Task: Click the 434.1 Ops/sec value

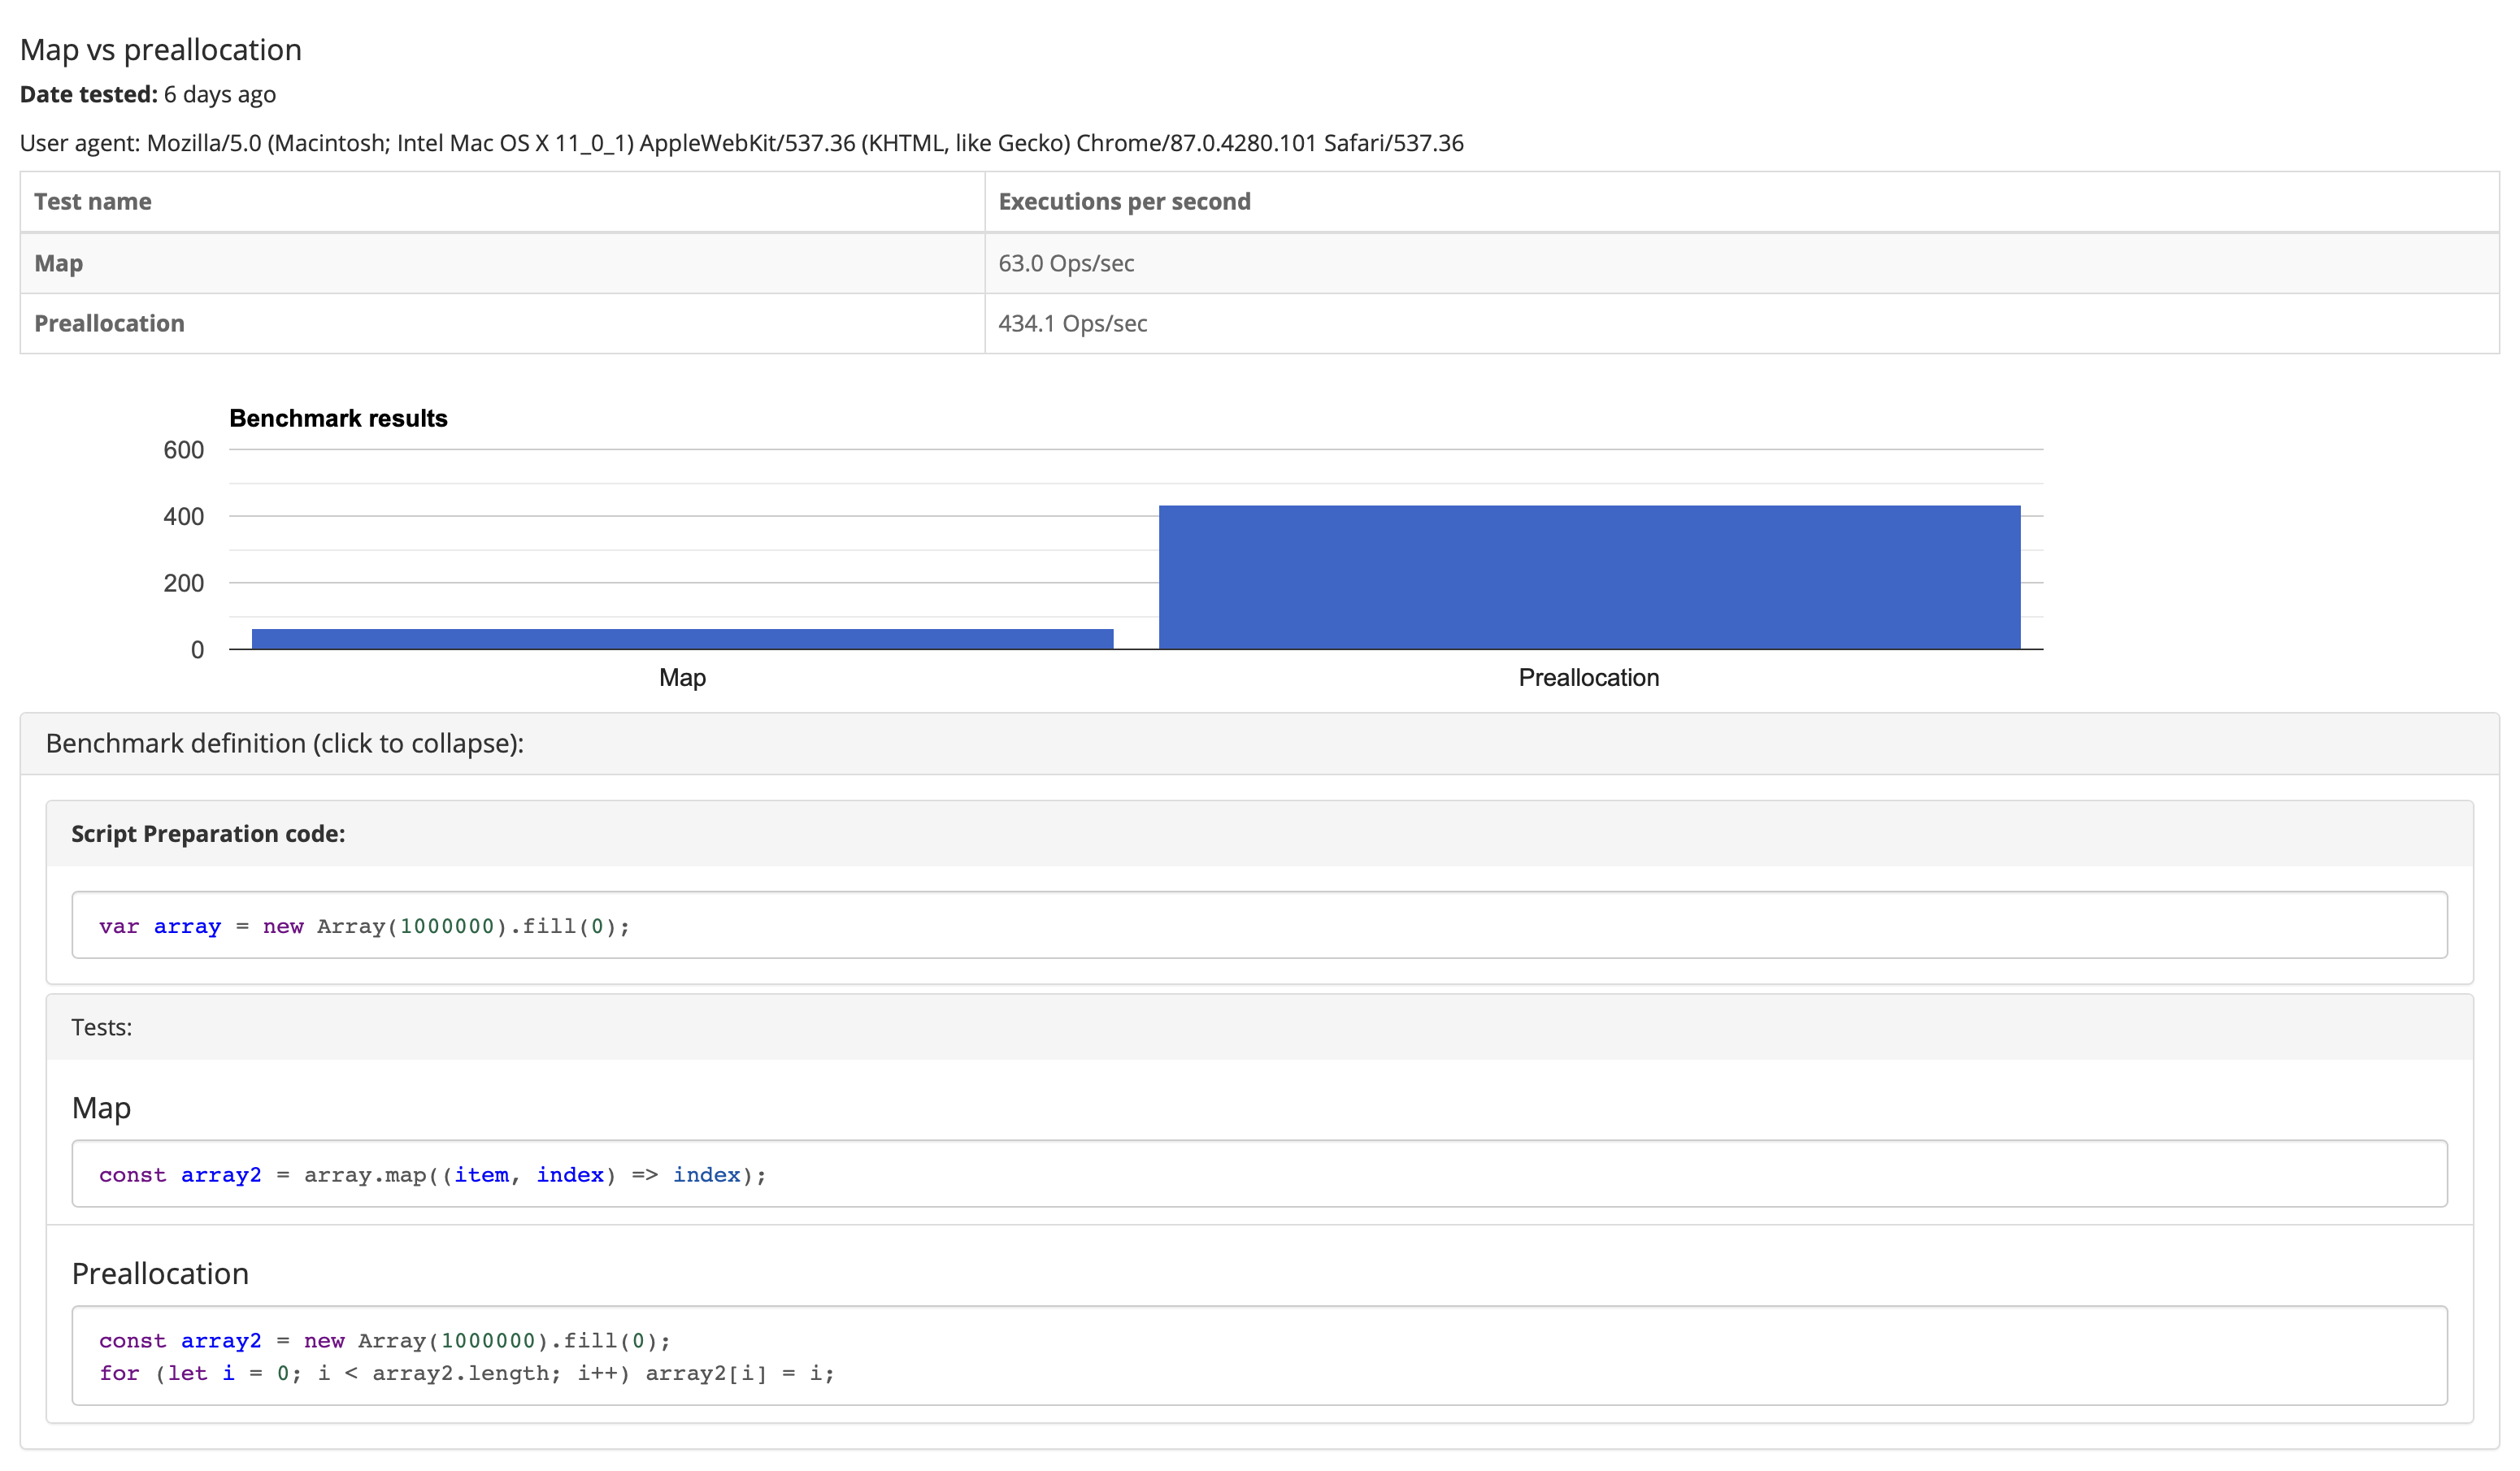Action: (1072, 323)
